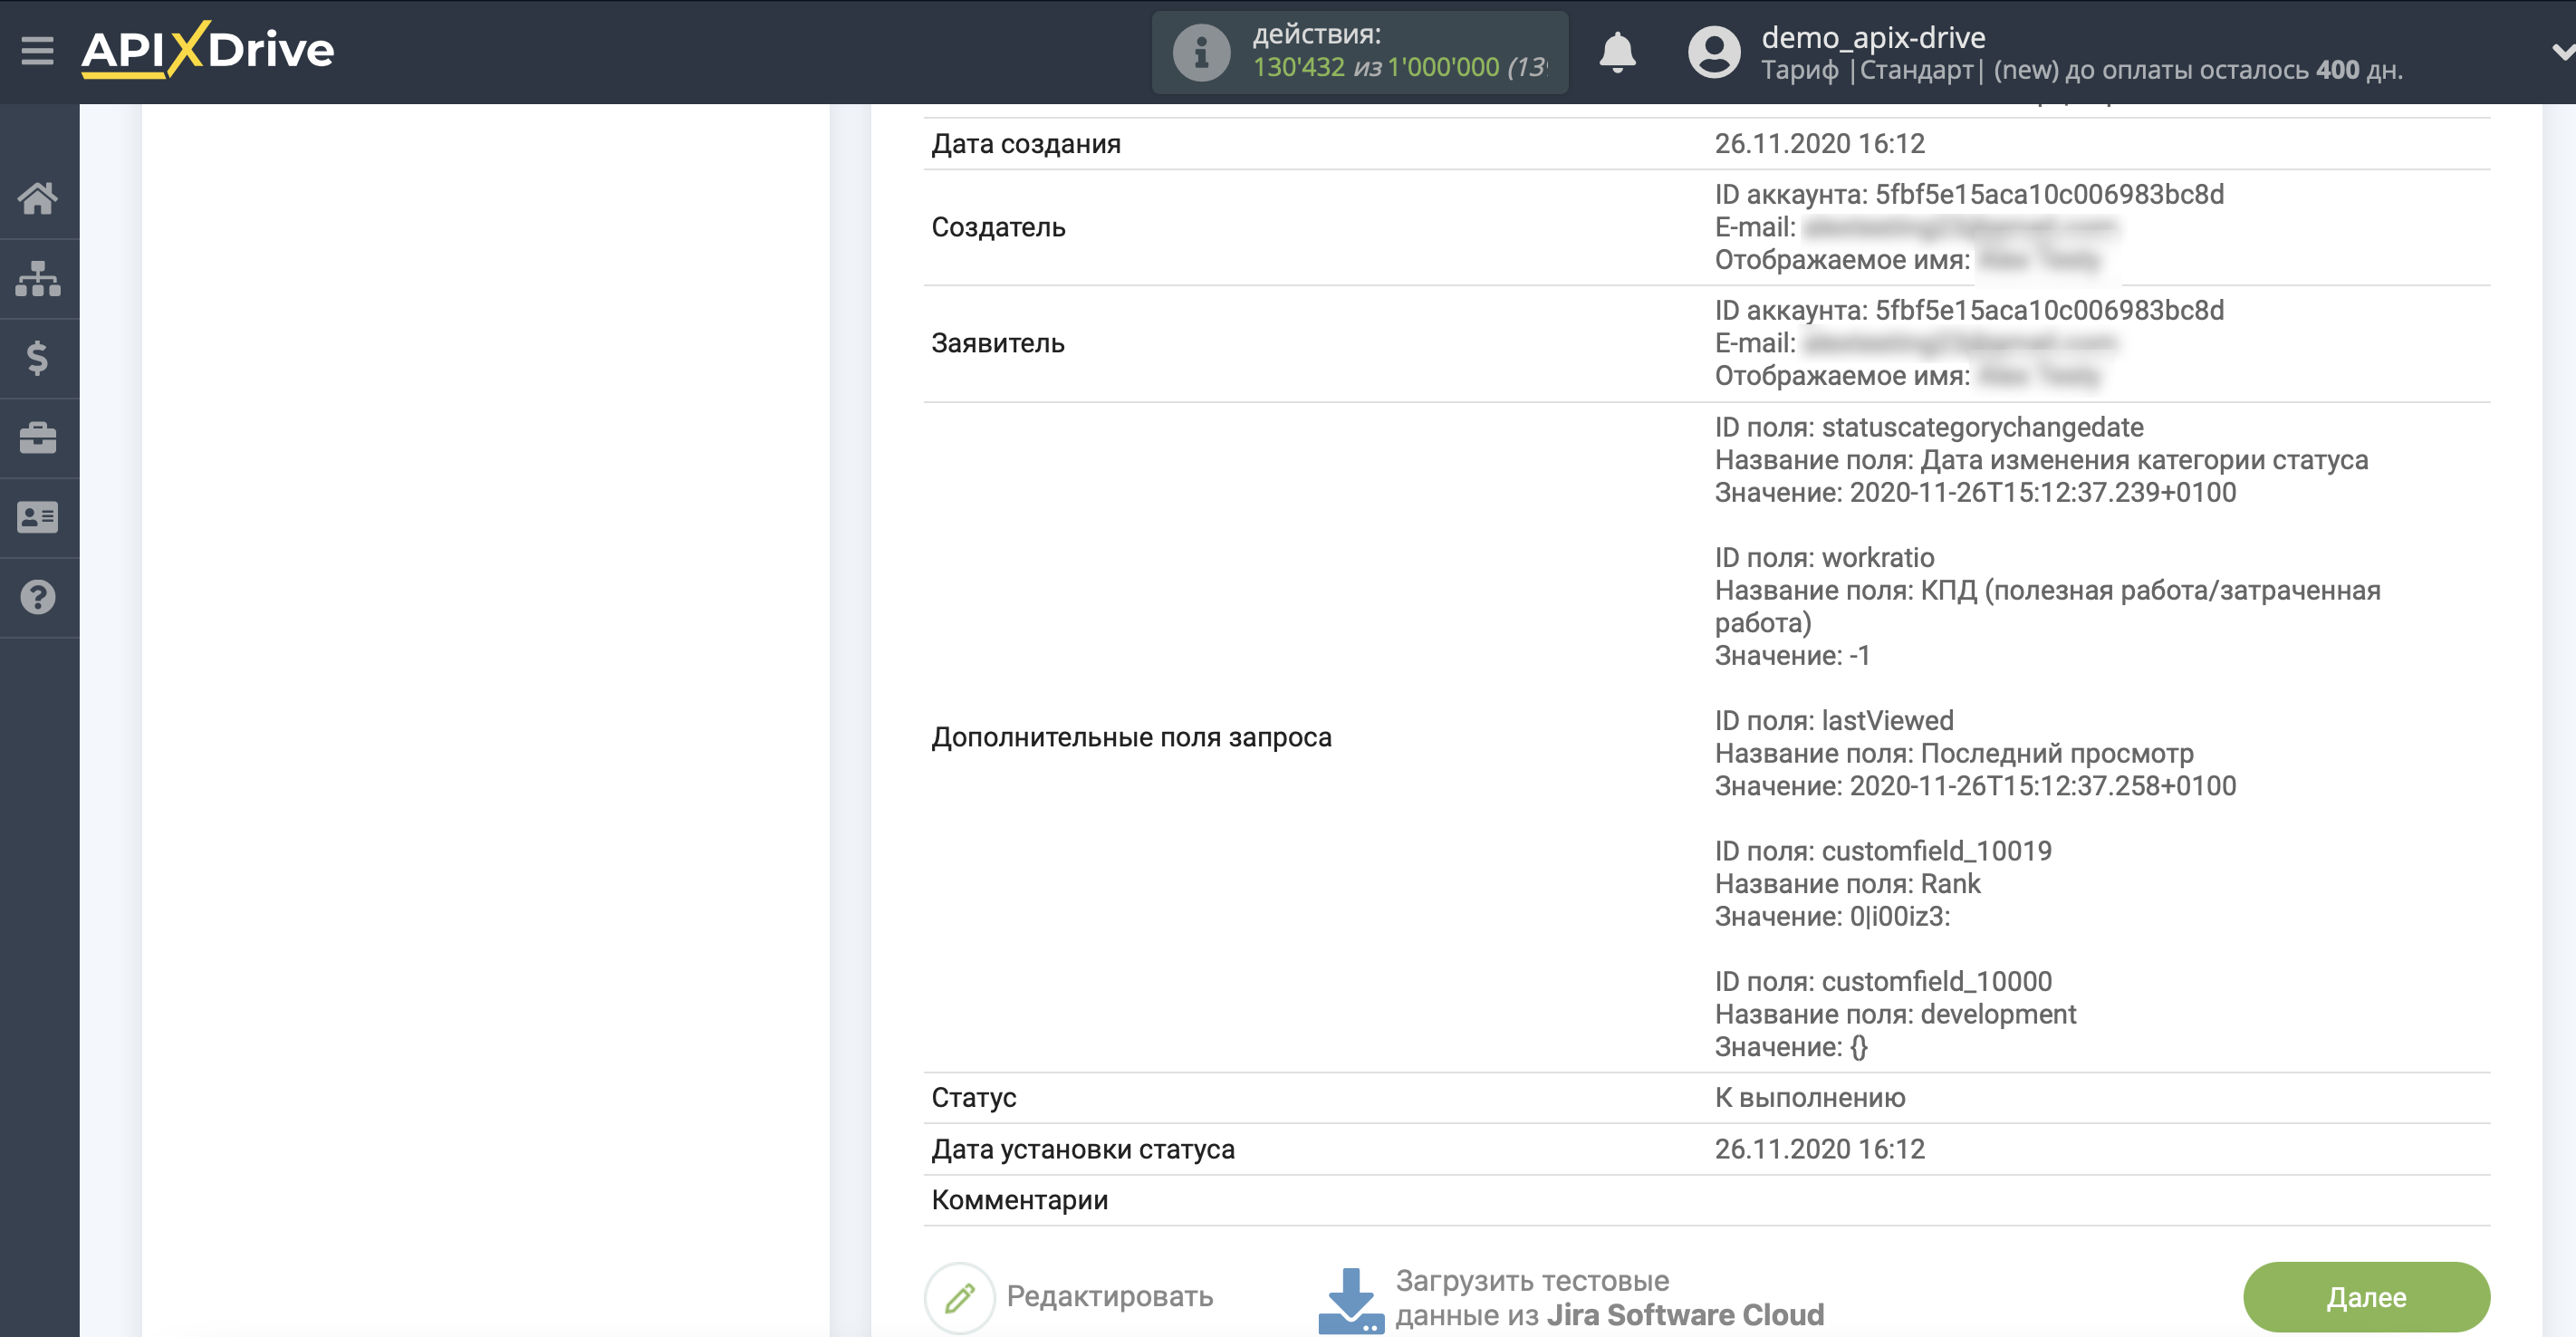Select 'ID поля: workratio' text
This screenshot has width=2576, height=1337.
1824,558
